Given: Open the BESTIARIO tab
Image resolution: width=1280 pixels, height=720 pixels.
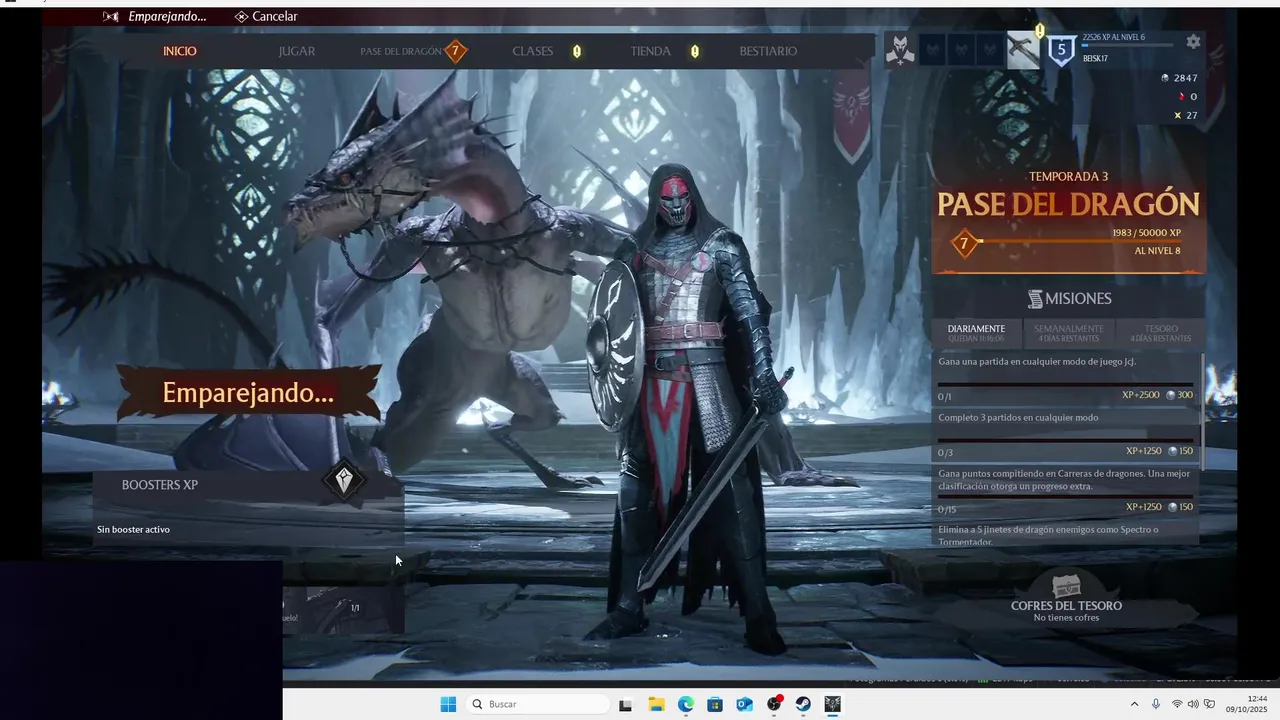Looking at the screenshot, I should pyautogui.click(x=768, y=51).
